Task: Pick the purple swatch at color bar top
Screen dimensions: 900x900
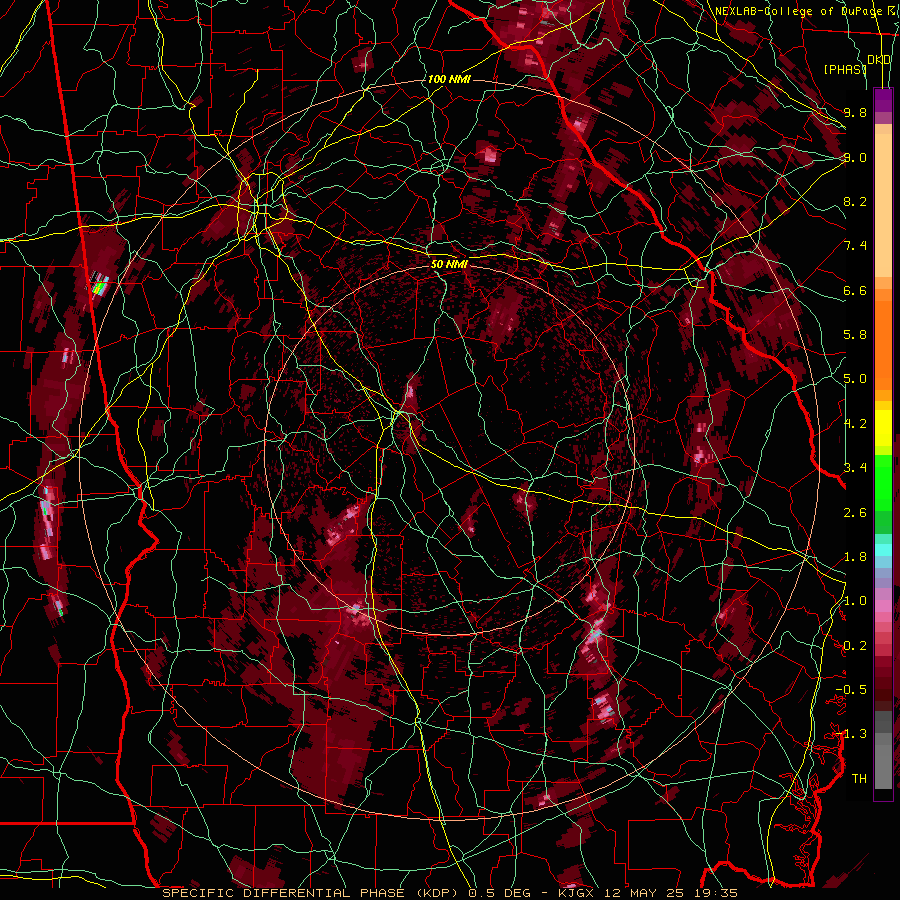Action: click(883, 100)
